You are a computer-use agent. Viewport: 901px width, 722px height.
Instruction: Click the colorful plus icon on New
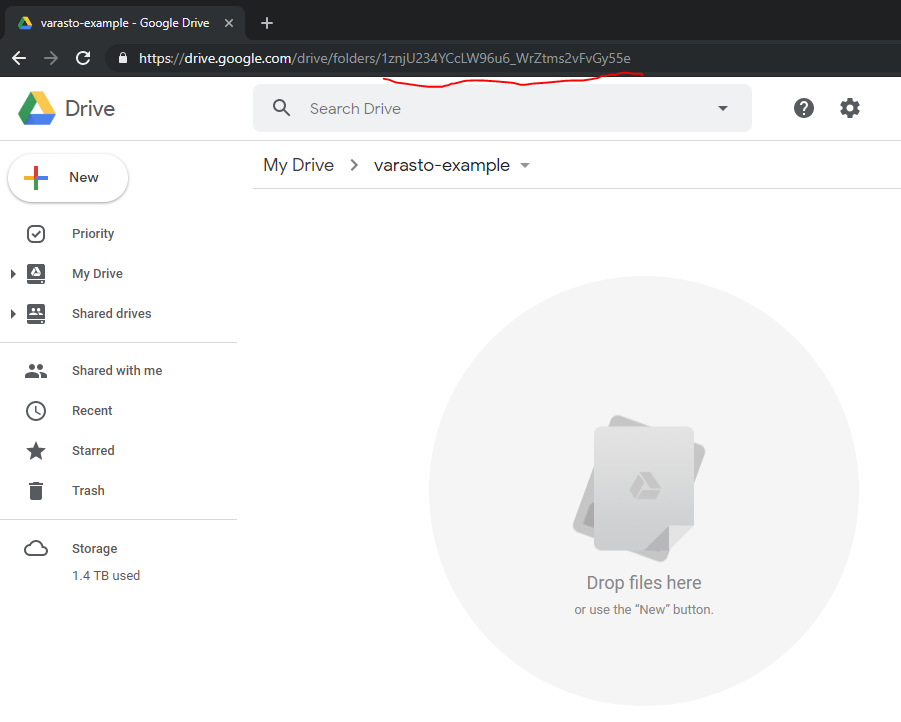[x=36, y=178]
